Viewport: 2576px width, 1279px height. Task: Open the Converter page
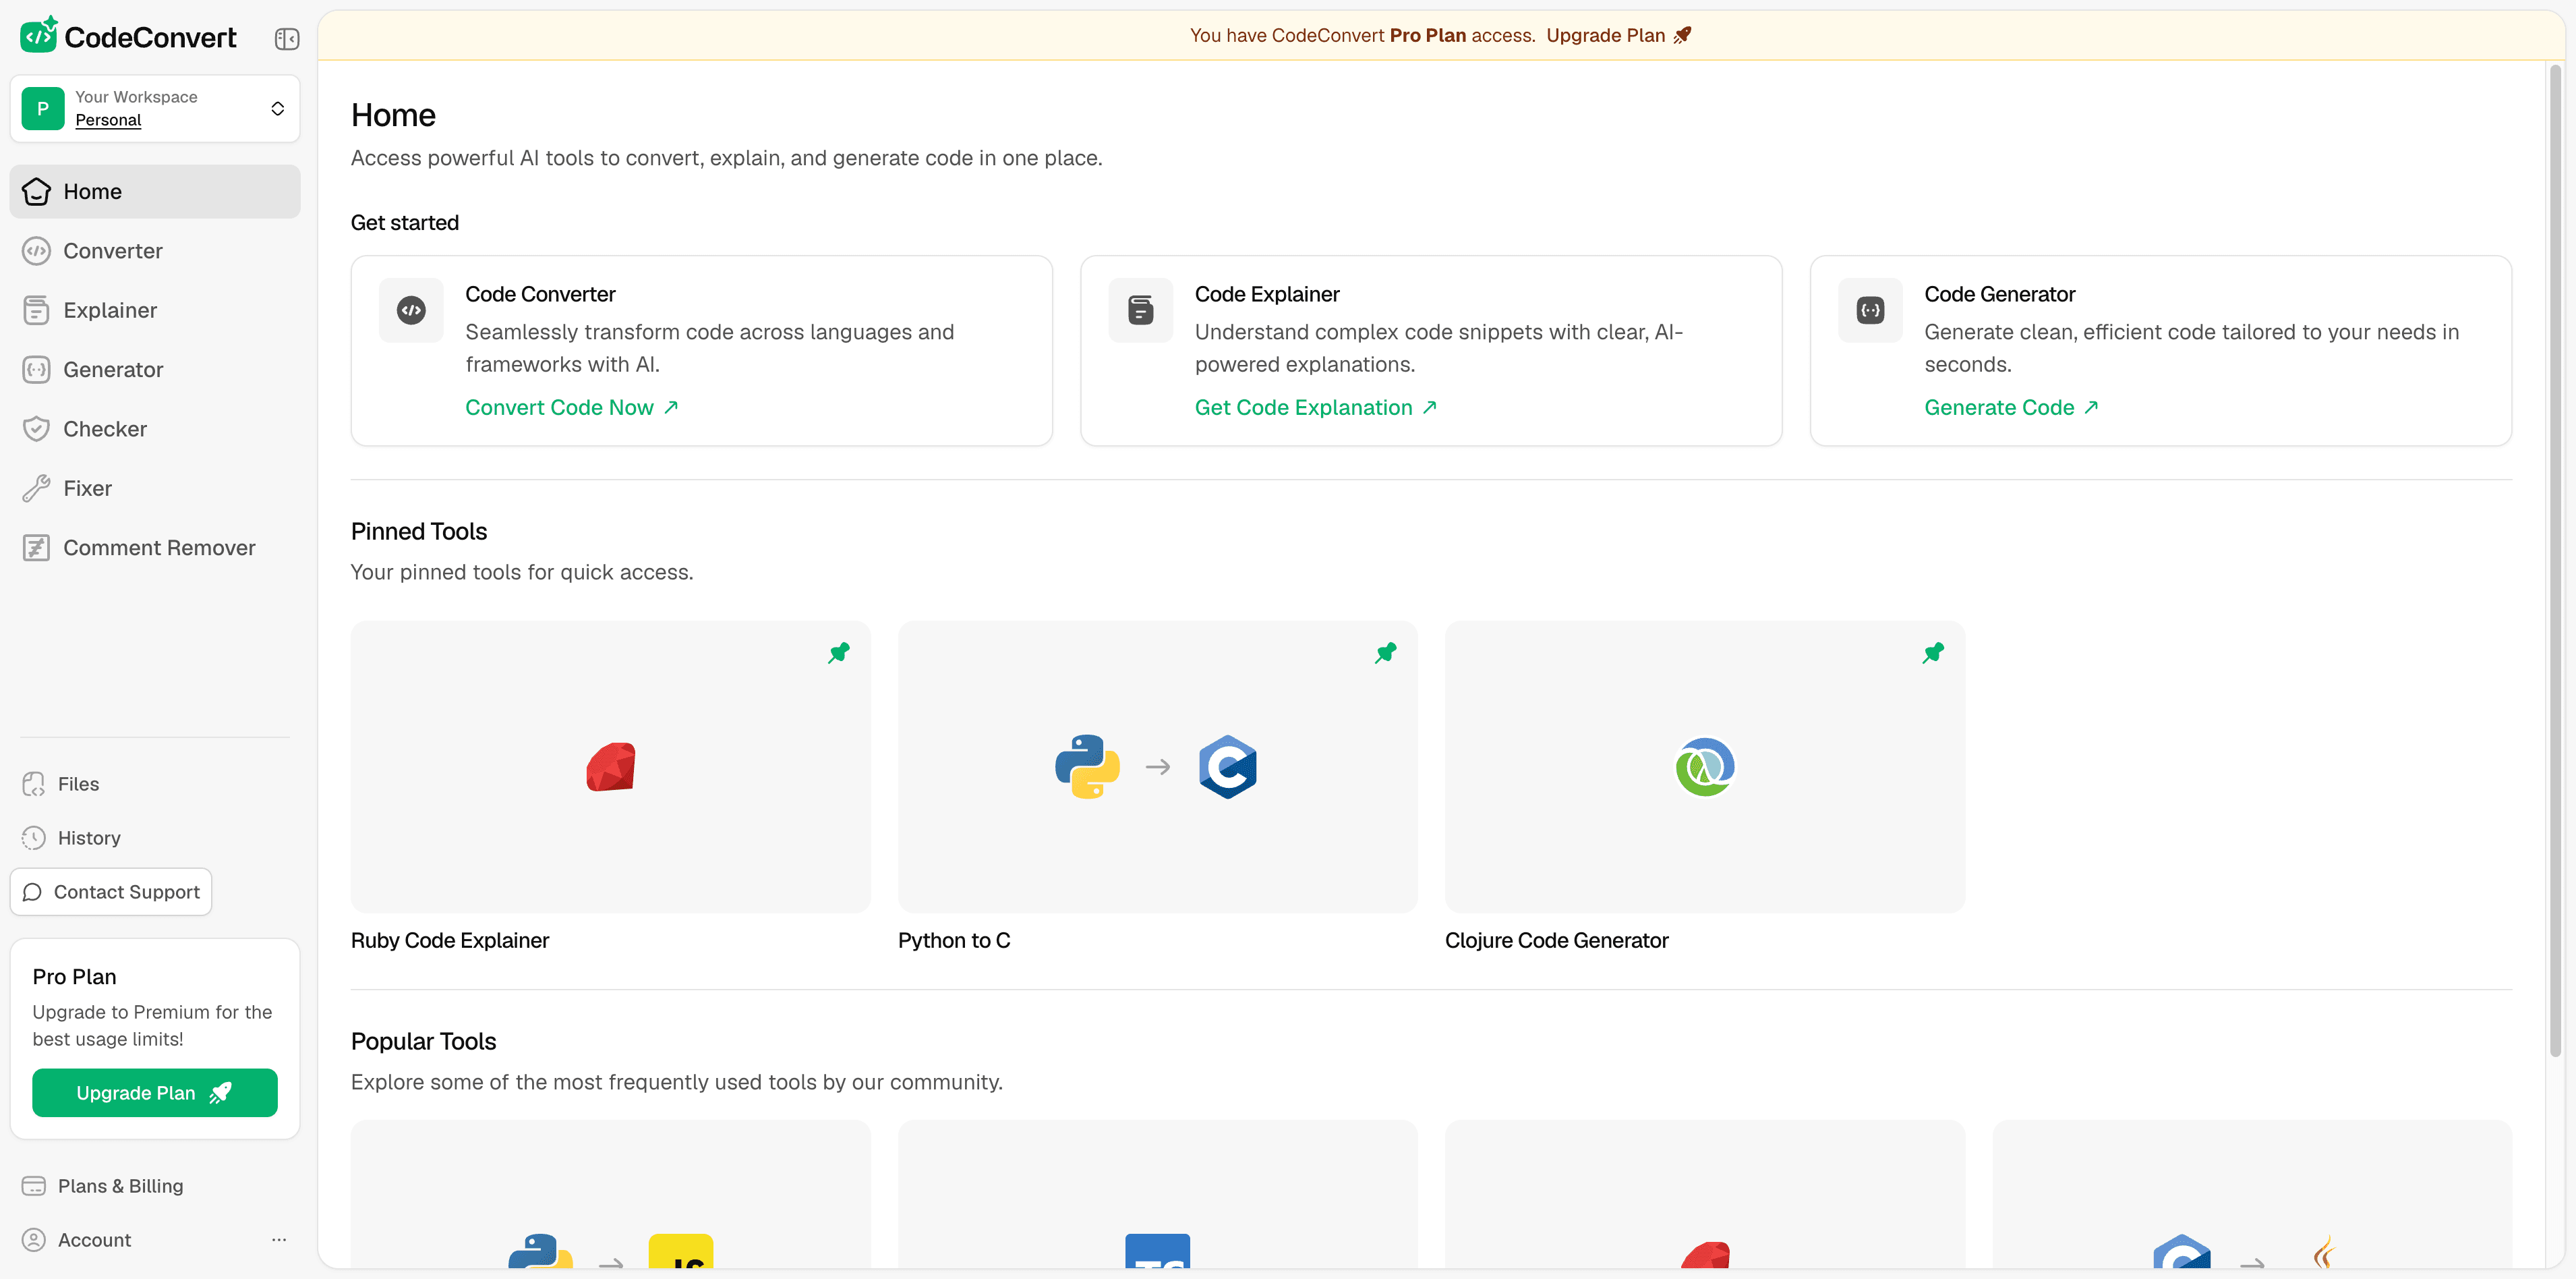tap(155, 251)
